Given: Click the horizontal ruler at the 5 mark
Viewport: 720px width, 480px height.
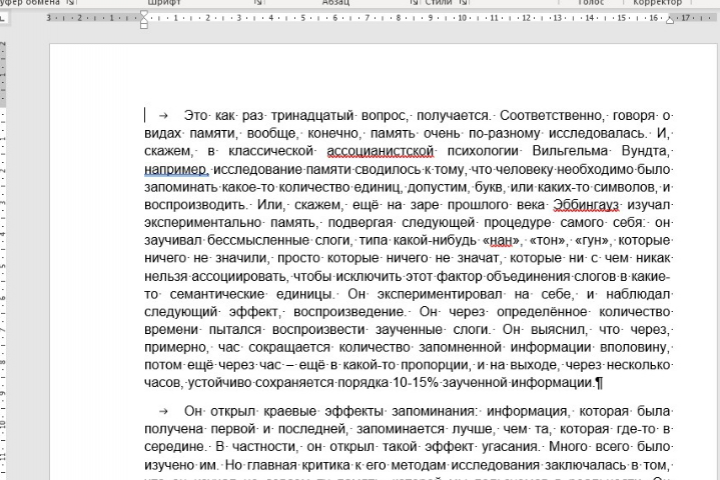Looking at the screenshot, I should (x=303, y=18).
